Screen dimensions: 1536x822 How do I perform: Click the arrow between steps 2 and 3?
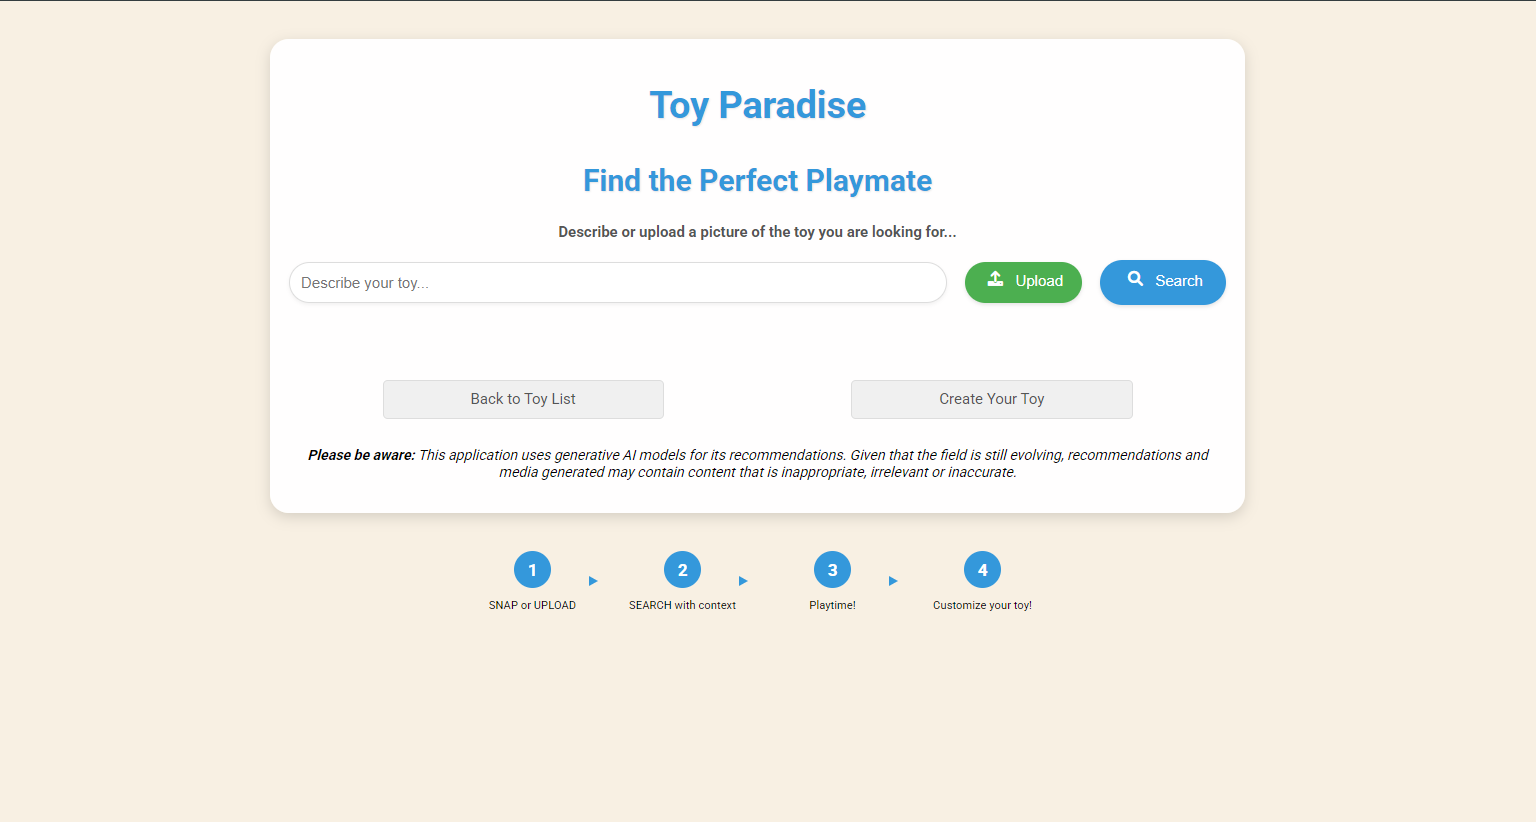[x=743, y=581]
